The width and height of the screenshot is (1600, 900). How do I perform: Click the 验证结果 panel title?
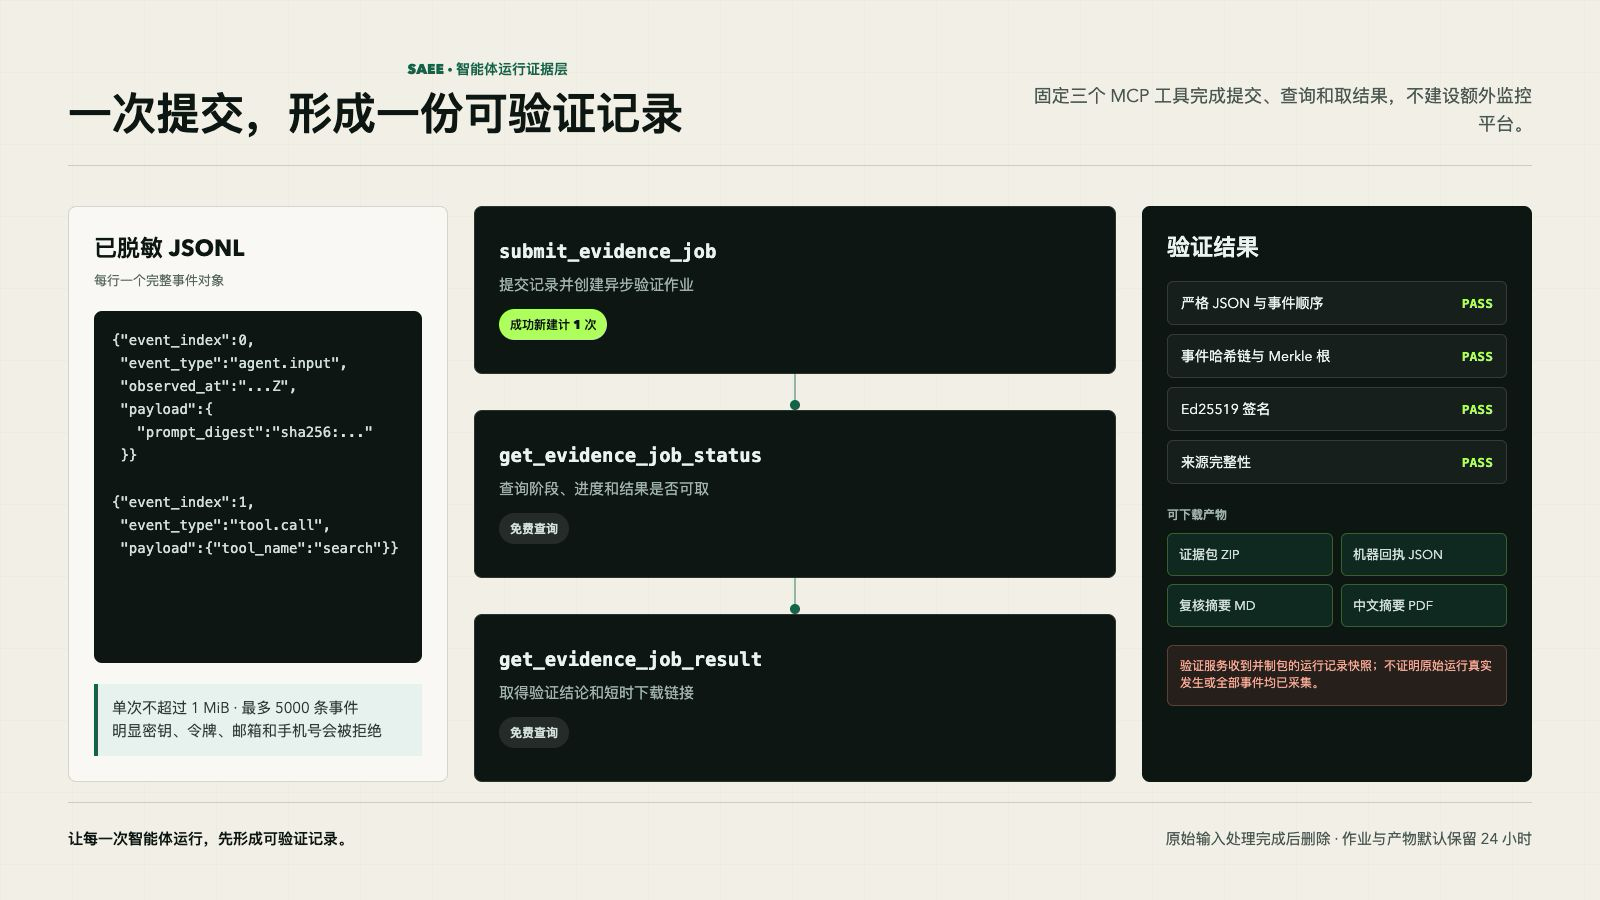[1212, 247]
